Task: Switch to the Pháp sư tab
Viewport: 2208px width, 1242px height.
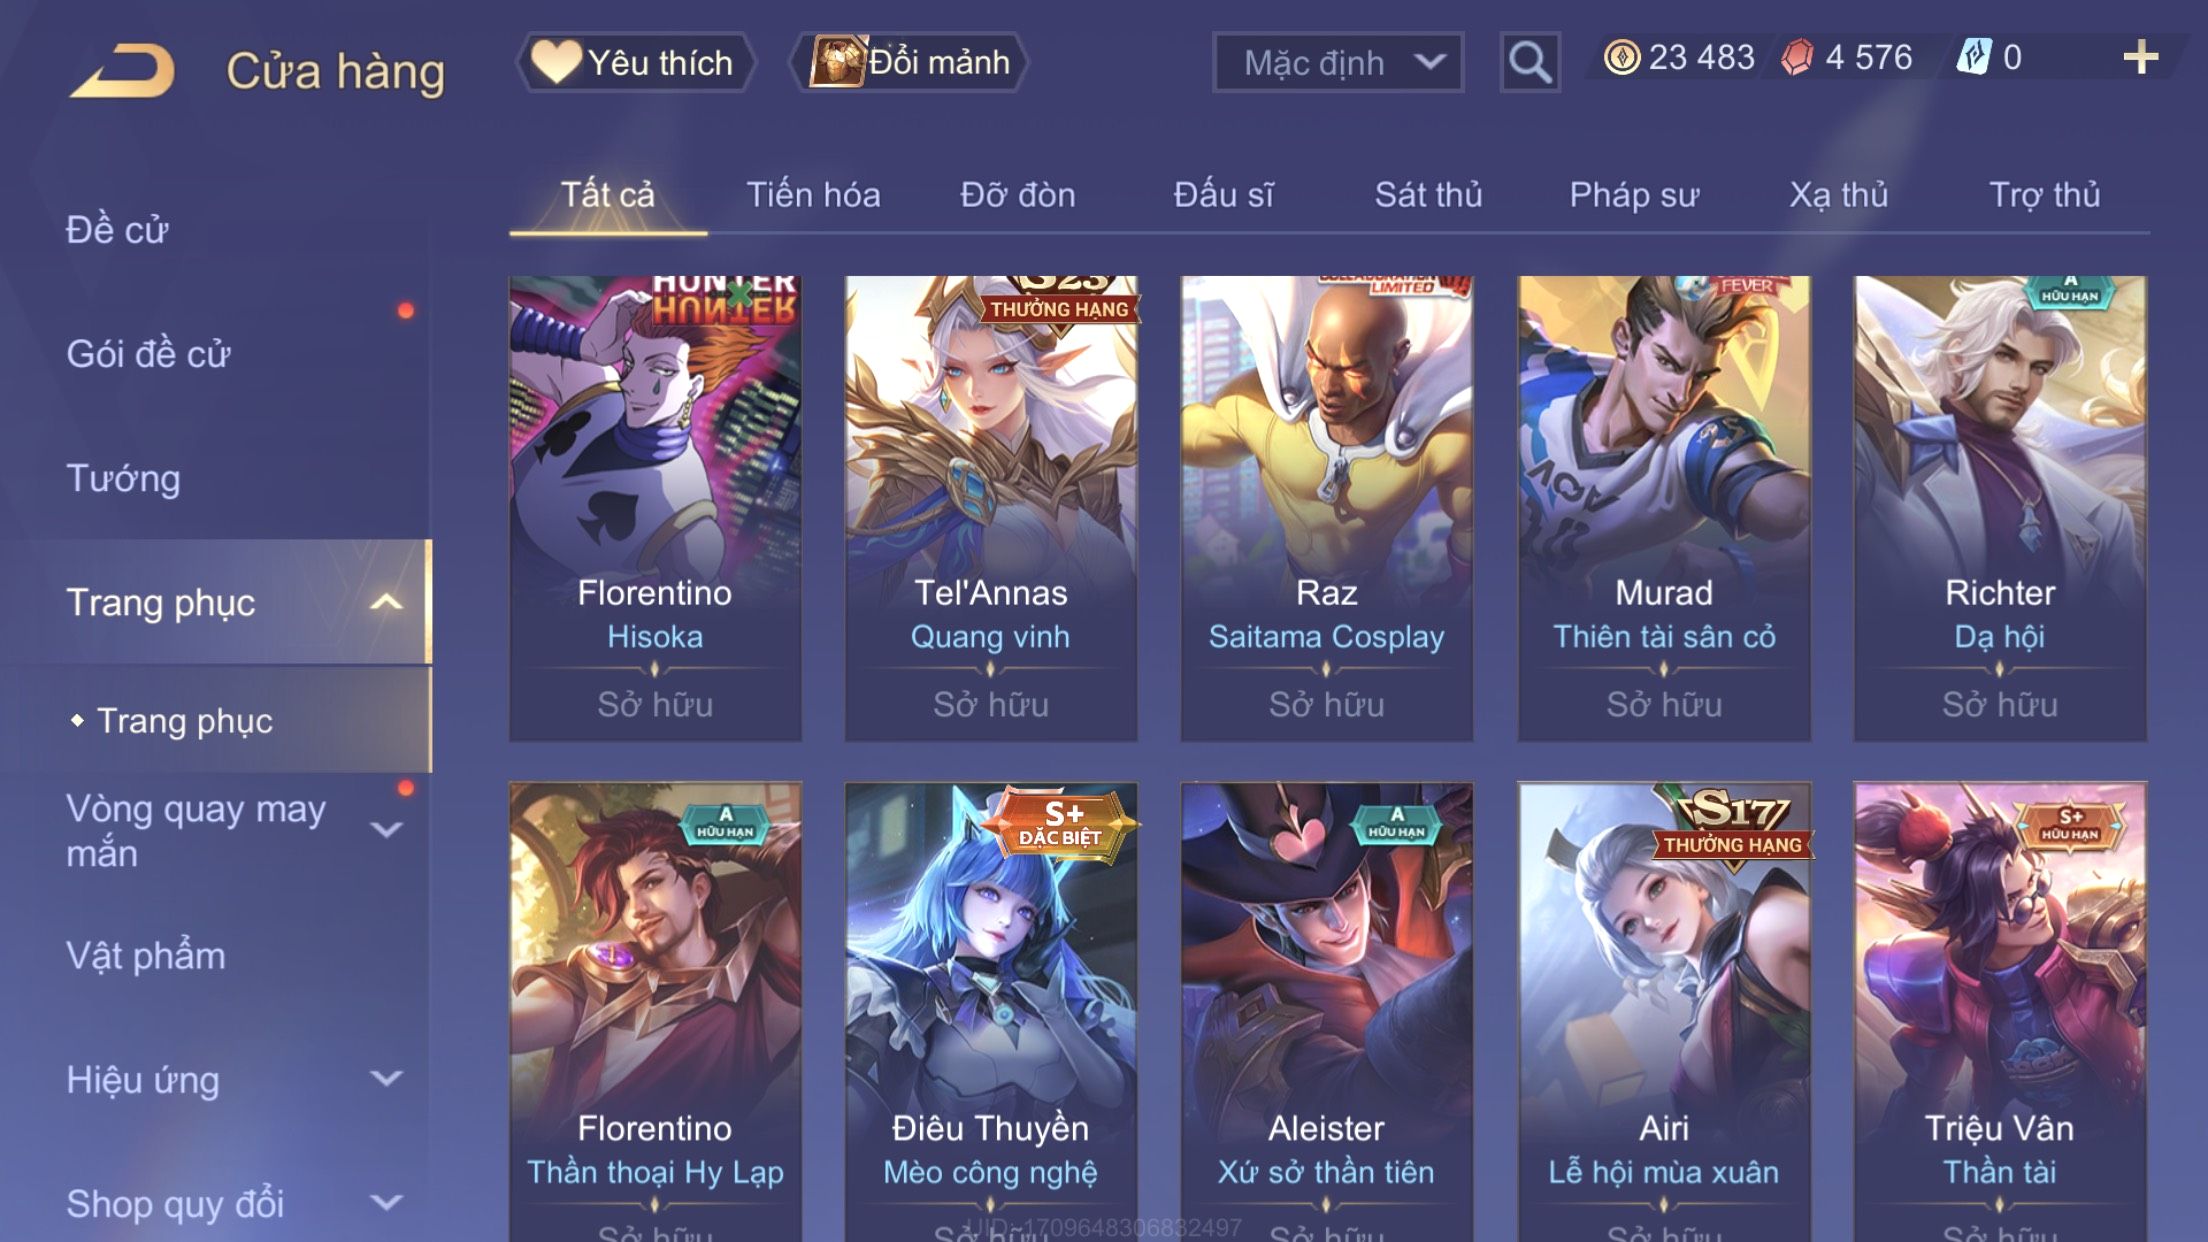Action: coord(1634,195)
